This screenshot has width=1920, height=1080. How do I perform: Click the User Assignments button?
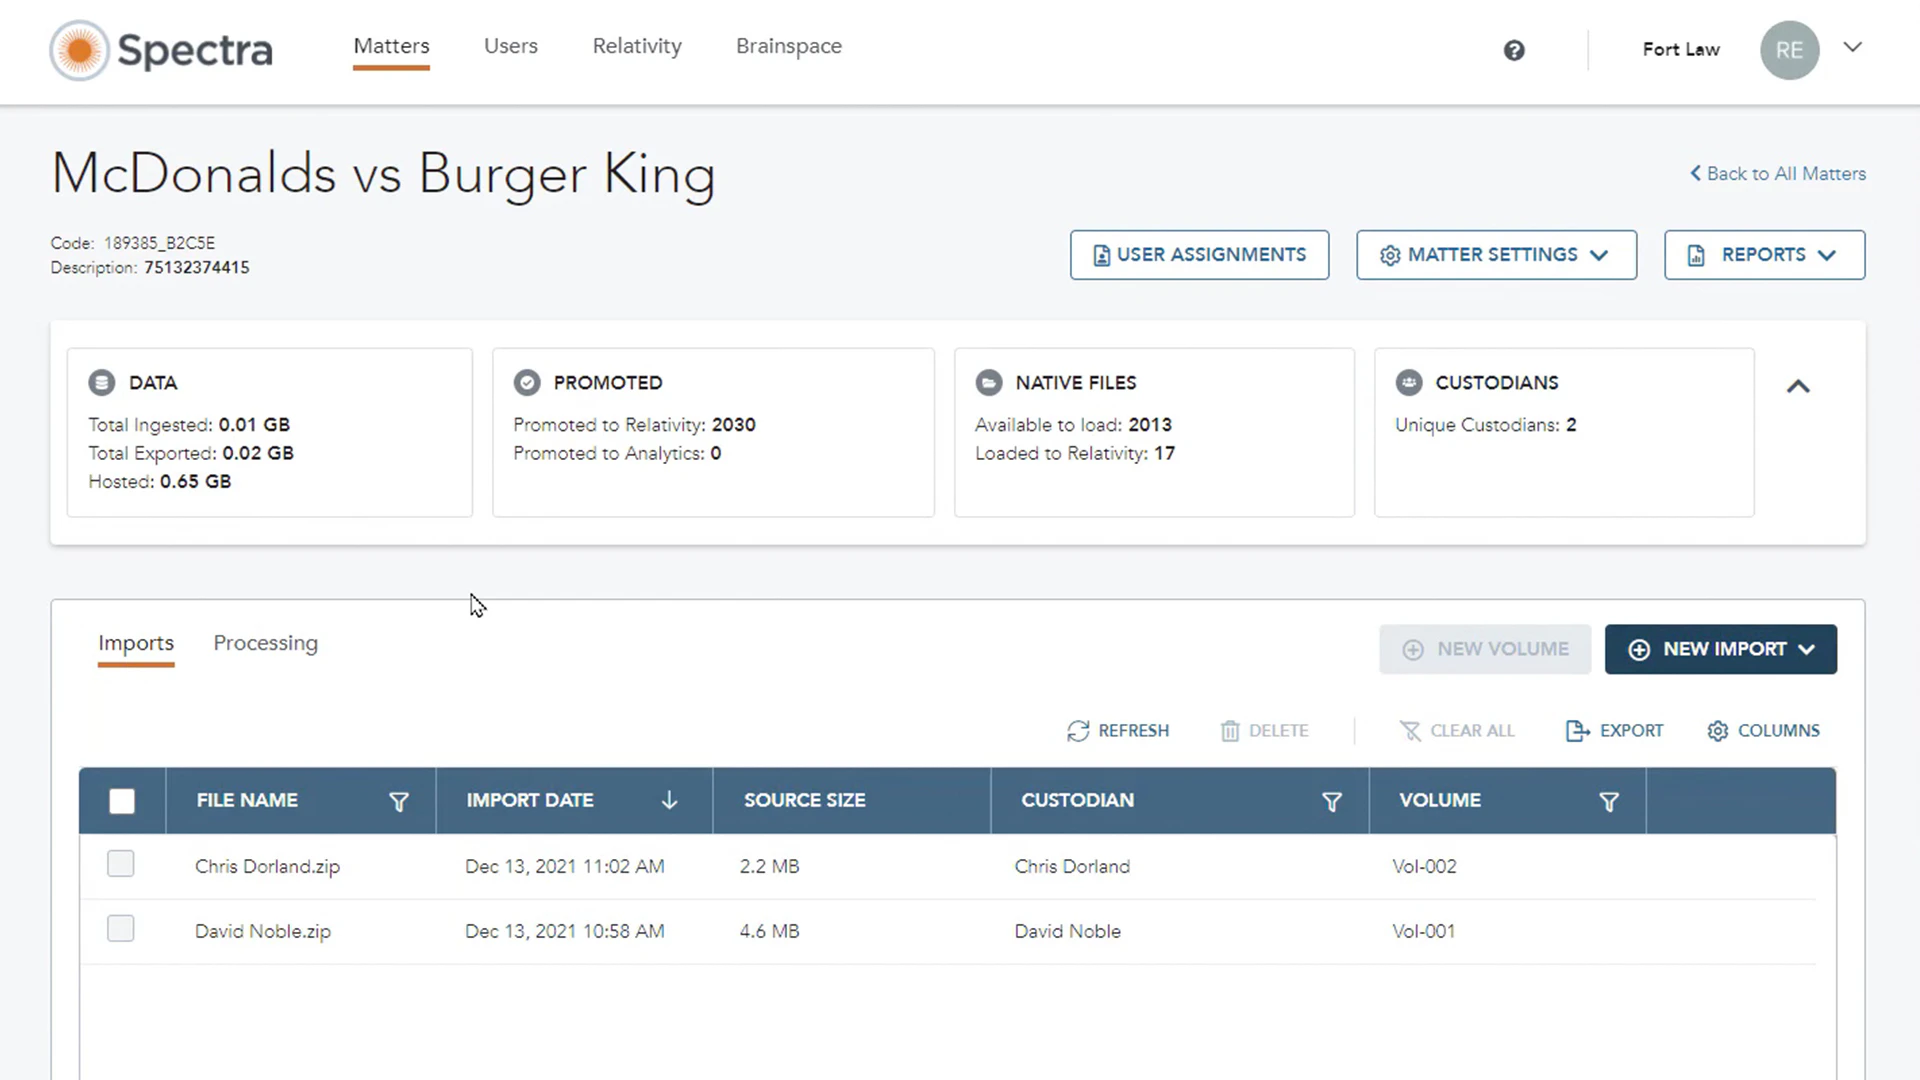point(1199,255)
